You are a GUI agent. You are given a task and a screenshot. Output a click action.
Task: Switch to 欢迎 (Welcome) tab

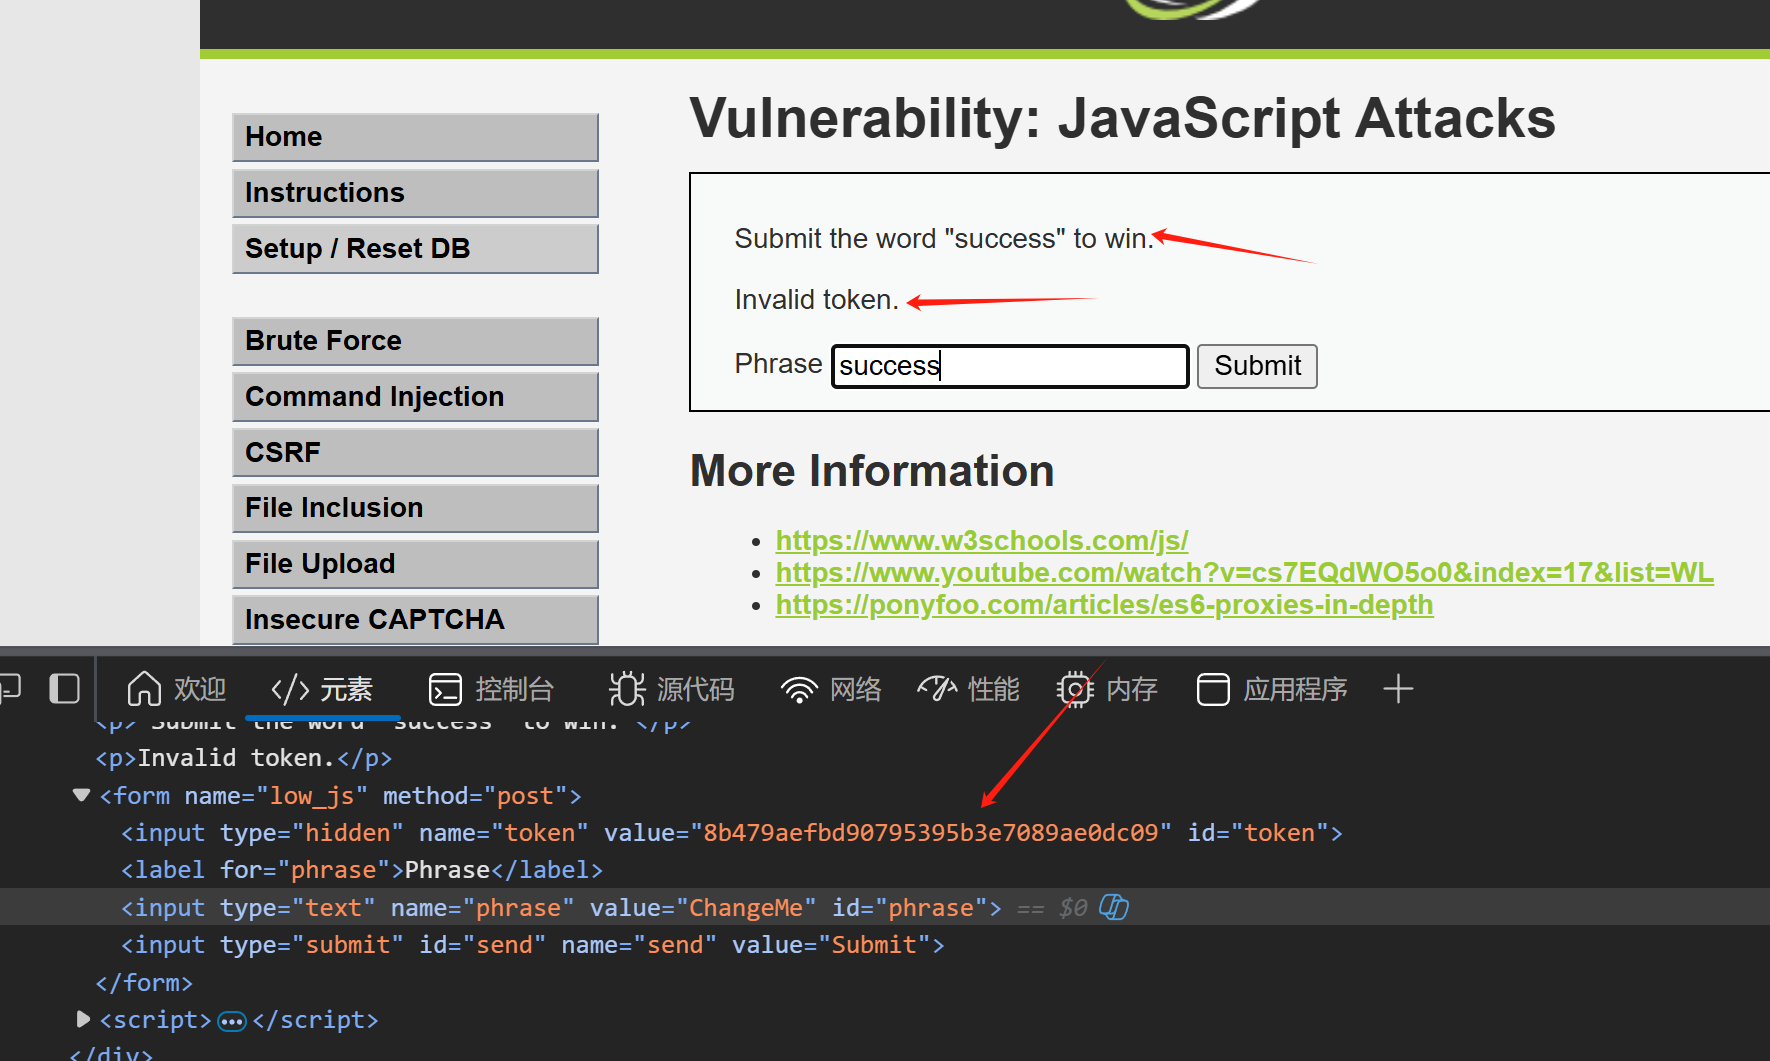[177, 689]
